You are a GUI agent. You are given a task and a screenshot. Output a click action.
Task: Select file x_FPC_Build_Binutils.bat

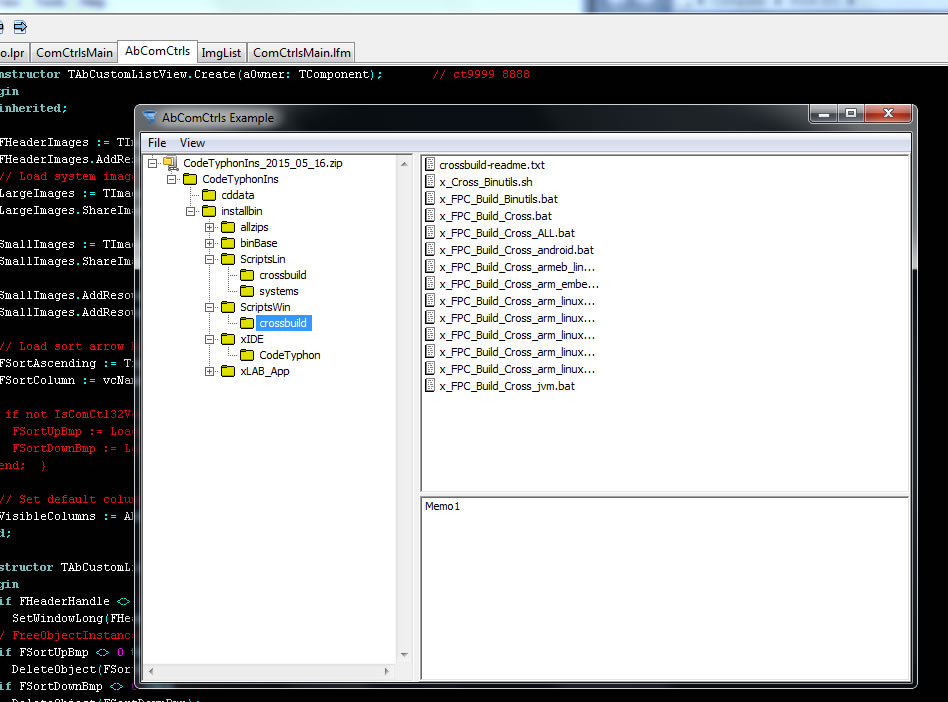499,199
